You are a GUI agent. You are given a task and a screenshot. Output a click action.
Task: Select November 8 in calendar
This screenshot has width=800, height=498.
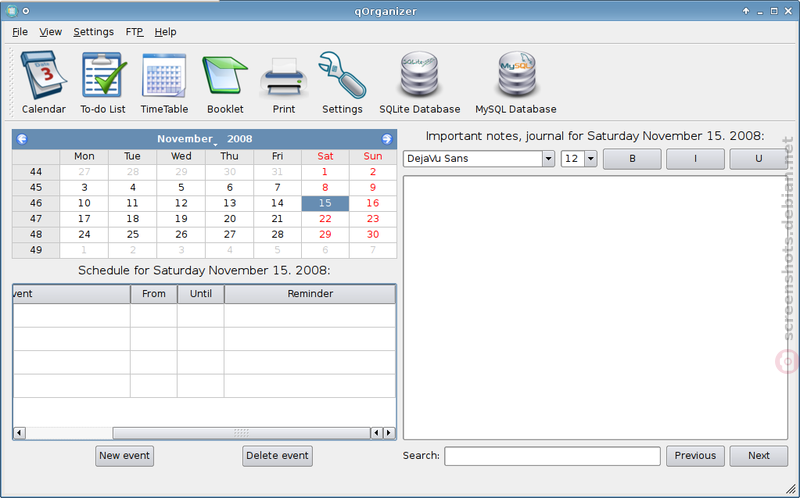(325, 187)
